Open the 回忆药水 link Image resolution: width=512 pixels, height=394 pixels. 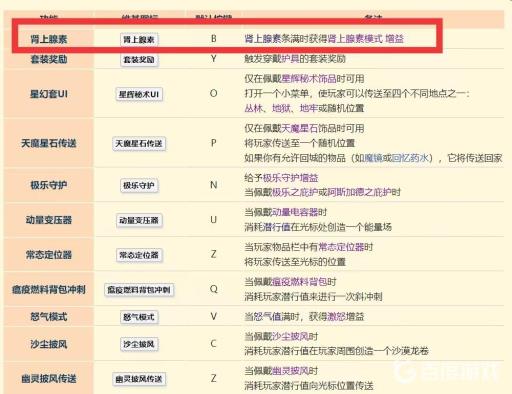(x=410, y=158)
